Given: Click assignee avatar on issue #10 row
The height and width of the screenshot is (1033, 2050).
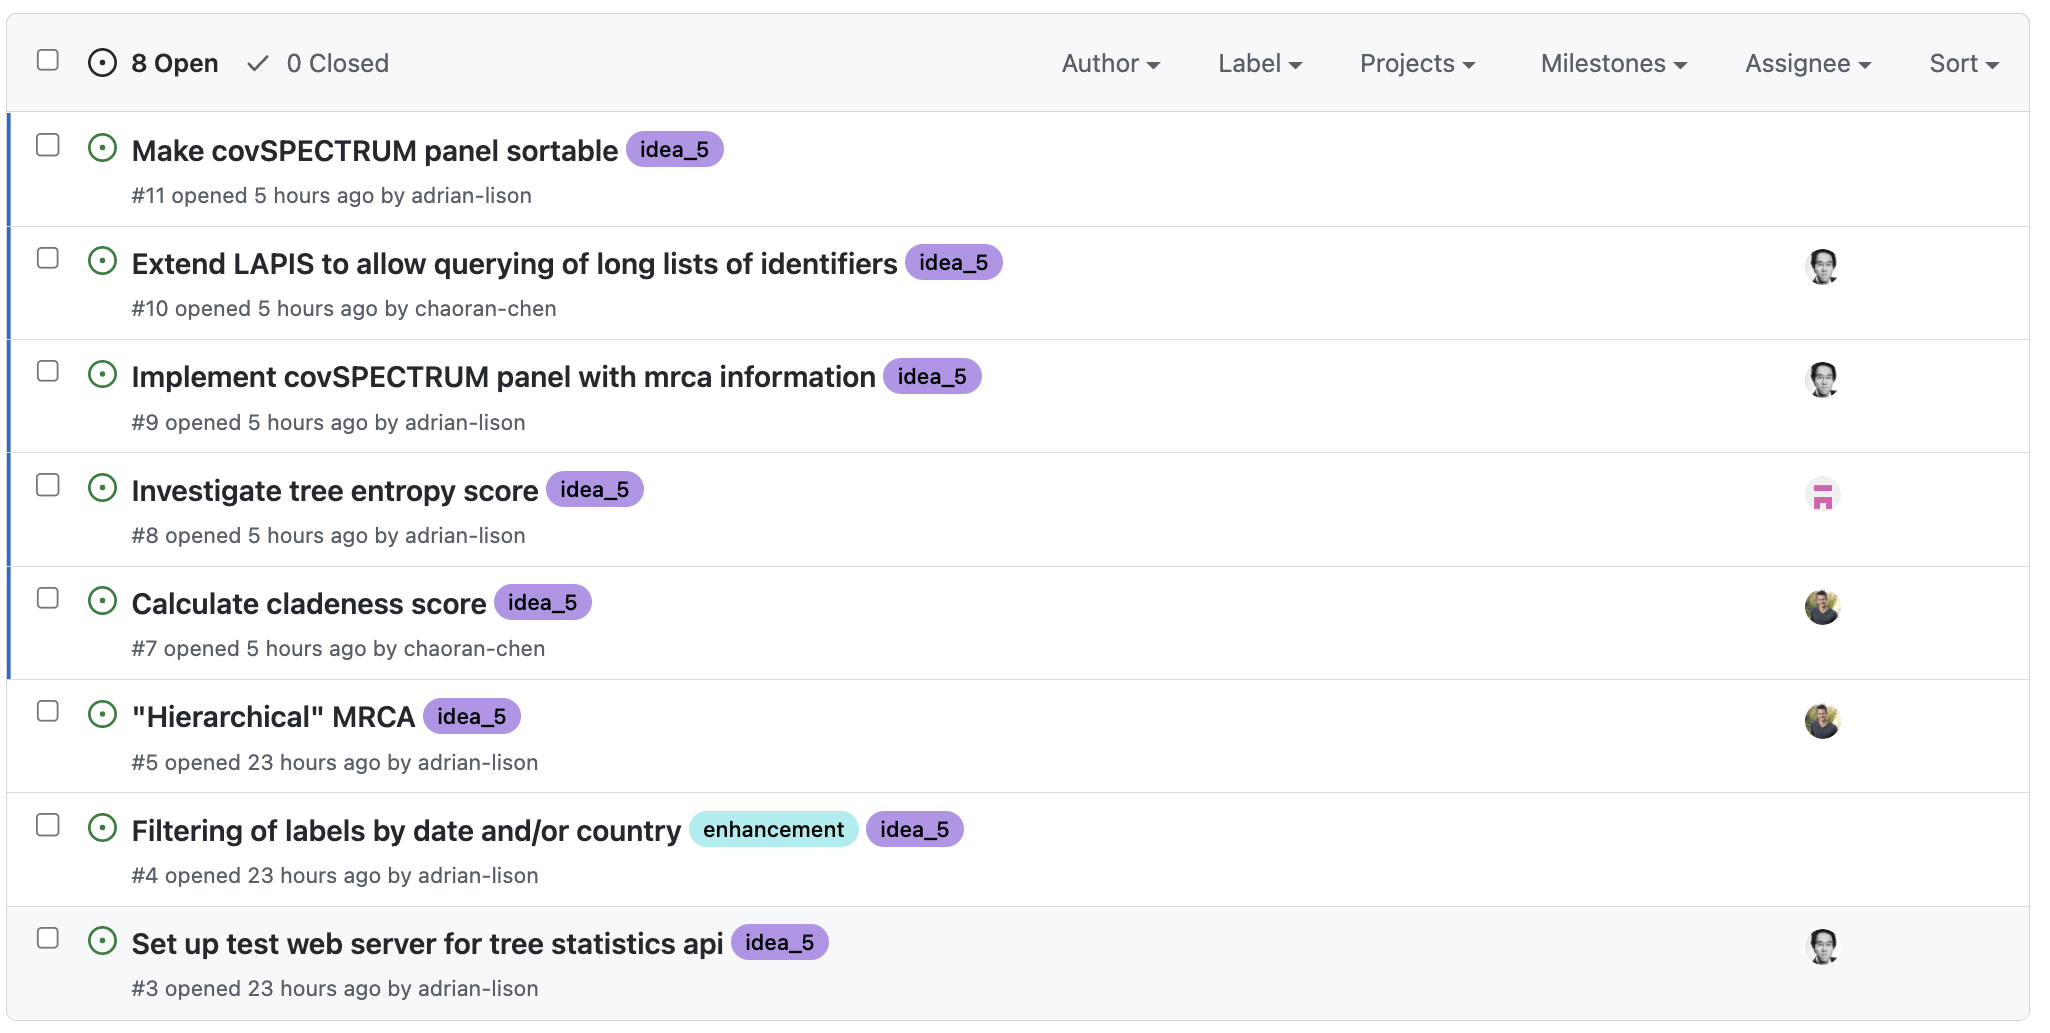Looking at the screenshot, I should [1822, 267].
